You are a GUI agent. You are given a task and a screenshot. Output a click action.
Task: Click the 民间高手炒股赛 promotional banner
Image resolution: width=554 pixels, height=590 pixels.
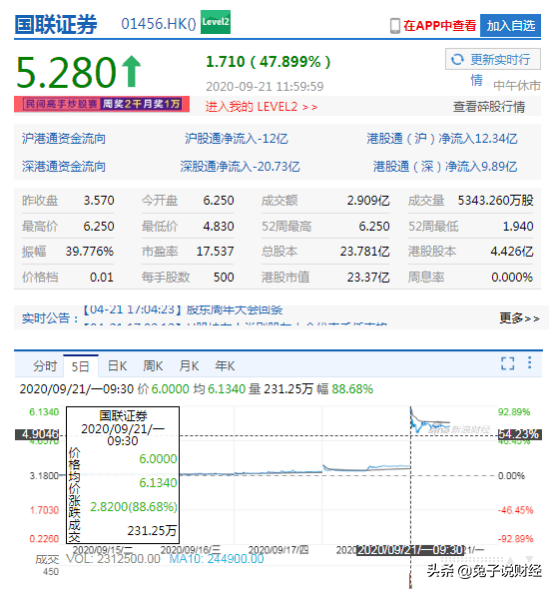(102, 104)
